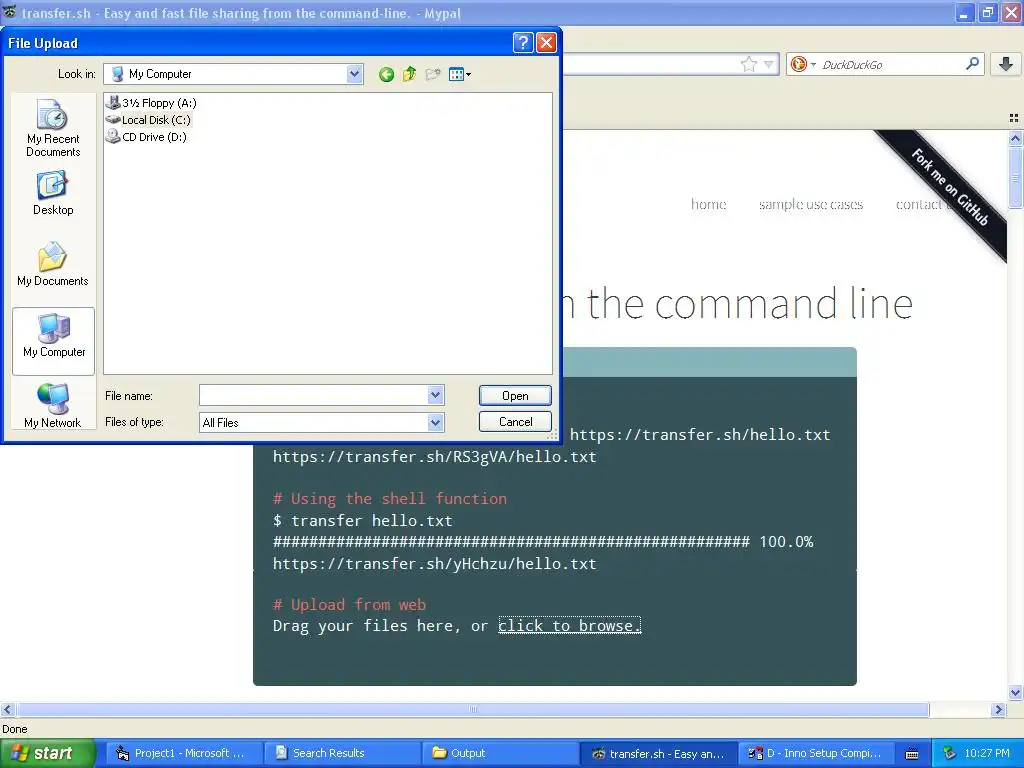Click '# Upload from web' comment
This screenshot has width=1024, height=768.
349,605
